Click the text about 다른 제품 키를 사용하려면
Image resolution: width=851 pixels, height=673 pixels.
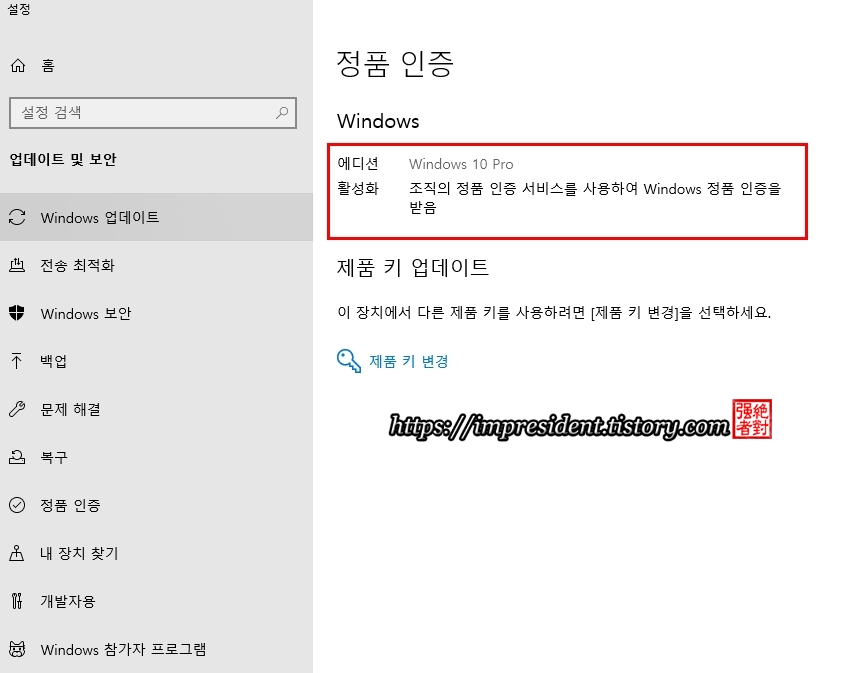pyautogui.click(x=554, y=313)
